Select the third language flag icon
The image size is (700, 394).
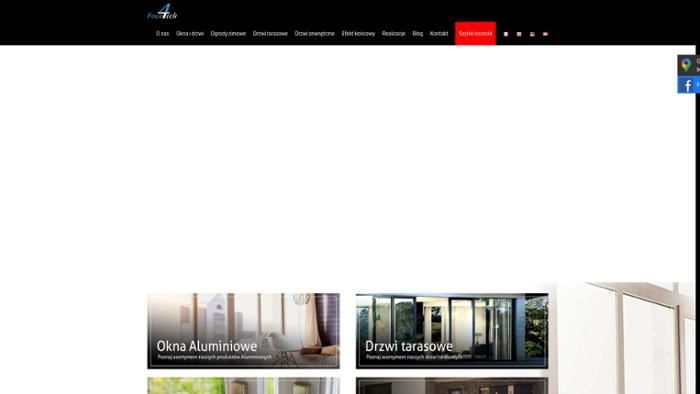[x=532, y=34]
